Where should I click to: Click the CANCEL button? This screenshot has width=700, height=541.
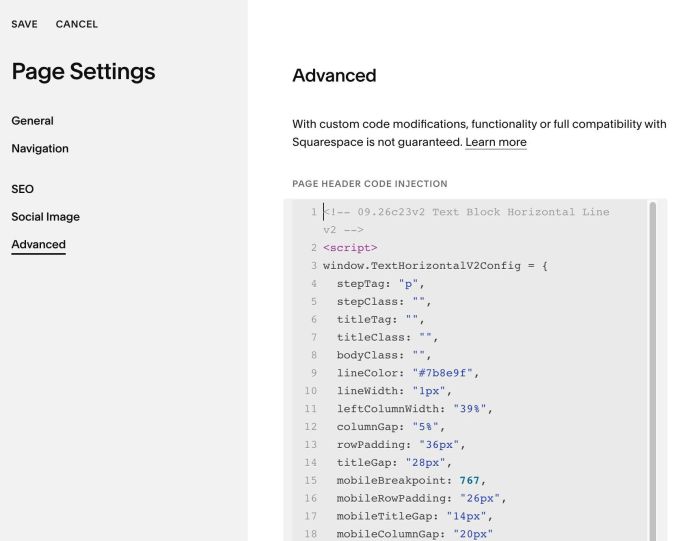(76, 24)
